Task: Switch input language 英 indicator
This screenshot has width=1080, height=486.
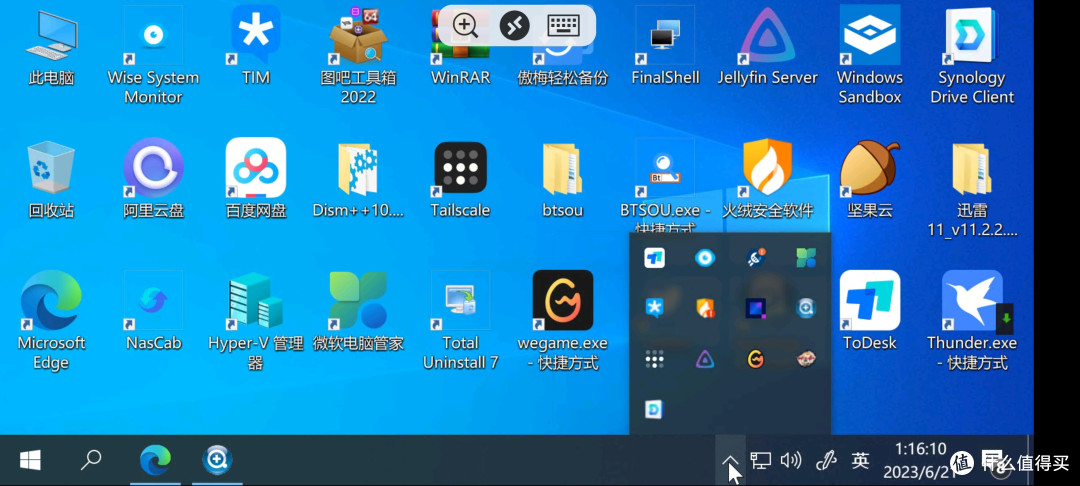Action: pos(860,460)
